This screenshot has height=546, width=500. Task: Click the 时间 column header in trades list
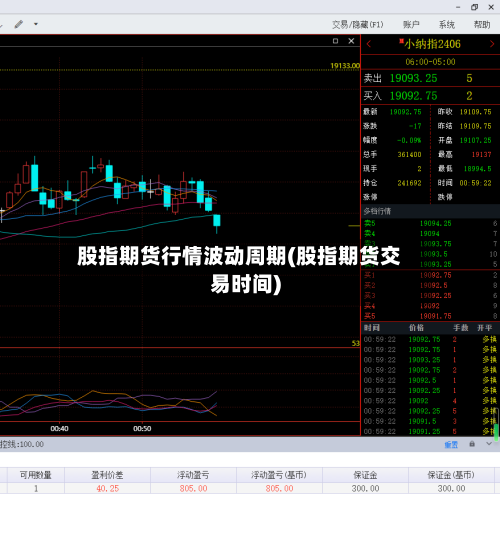(x=372, y=328)
